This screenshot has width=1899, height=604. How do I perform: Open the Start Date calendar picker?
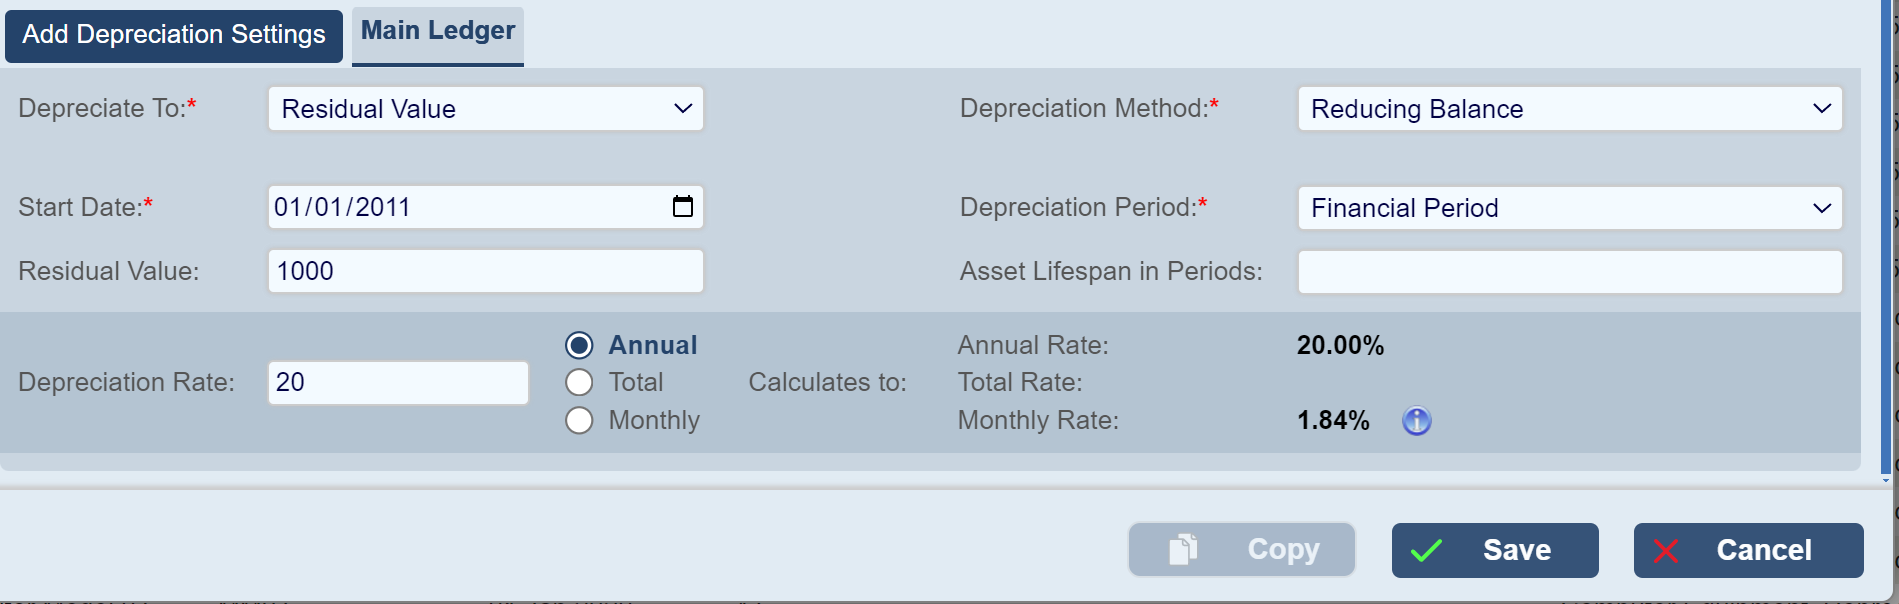tap(683, 207)
